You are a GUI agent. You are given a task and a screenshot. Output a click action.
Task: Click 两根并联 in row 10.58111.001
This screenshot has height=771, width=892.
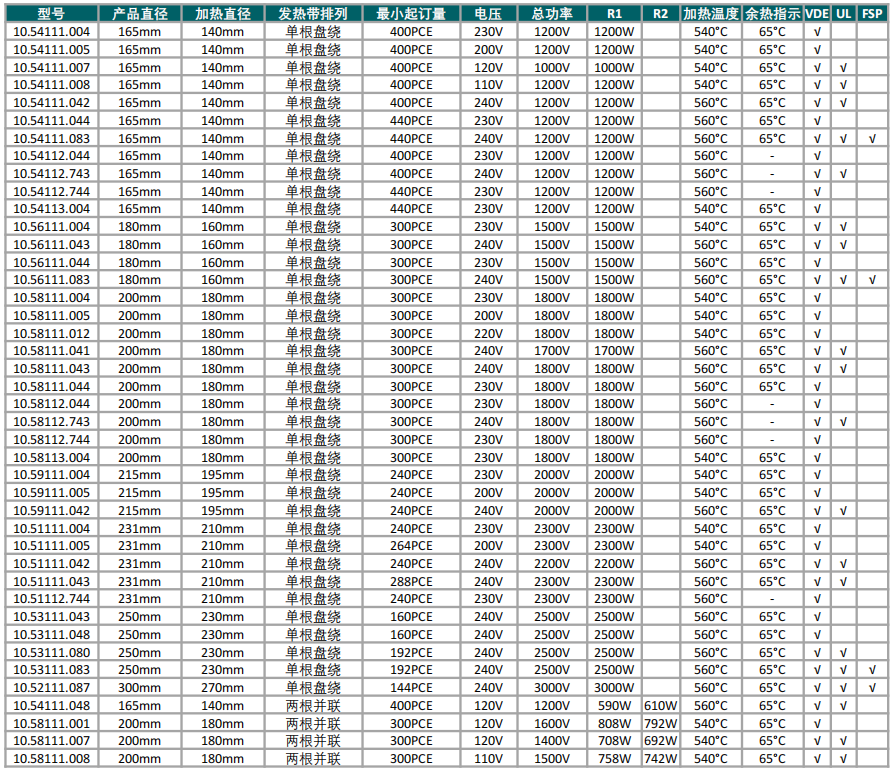point(313,723)
